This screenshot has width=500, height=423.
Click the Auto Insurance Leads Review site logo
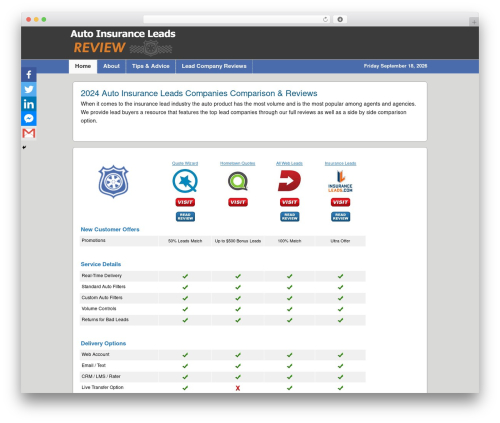[123, 42]
